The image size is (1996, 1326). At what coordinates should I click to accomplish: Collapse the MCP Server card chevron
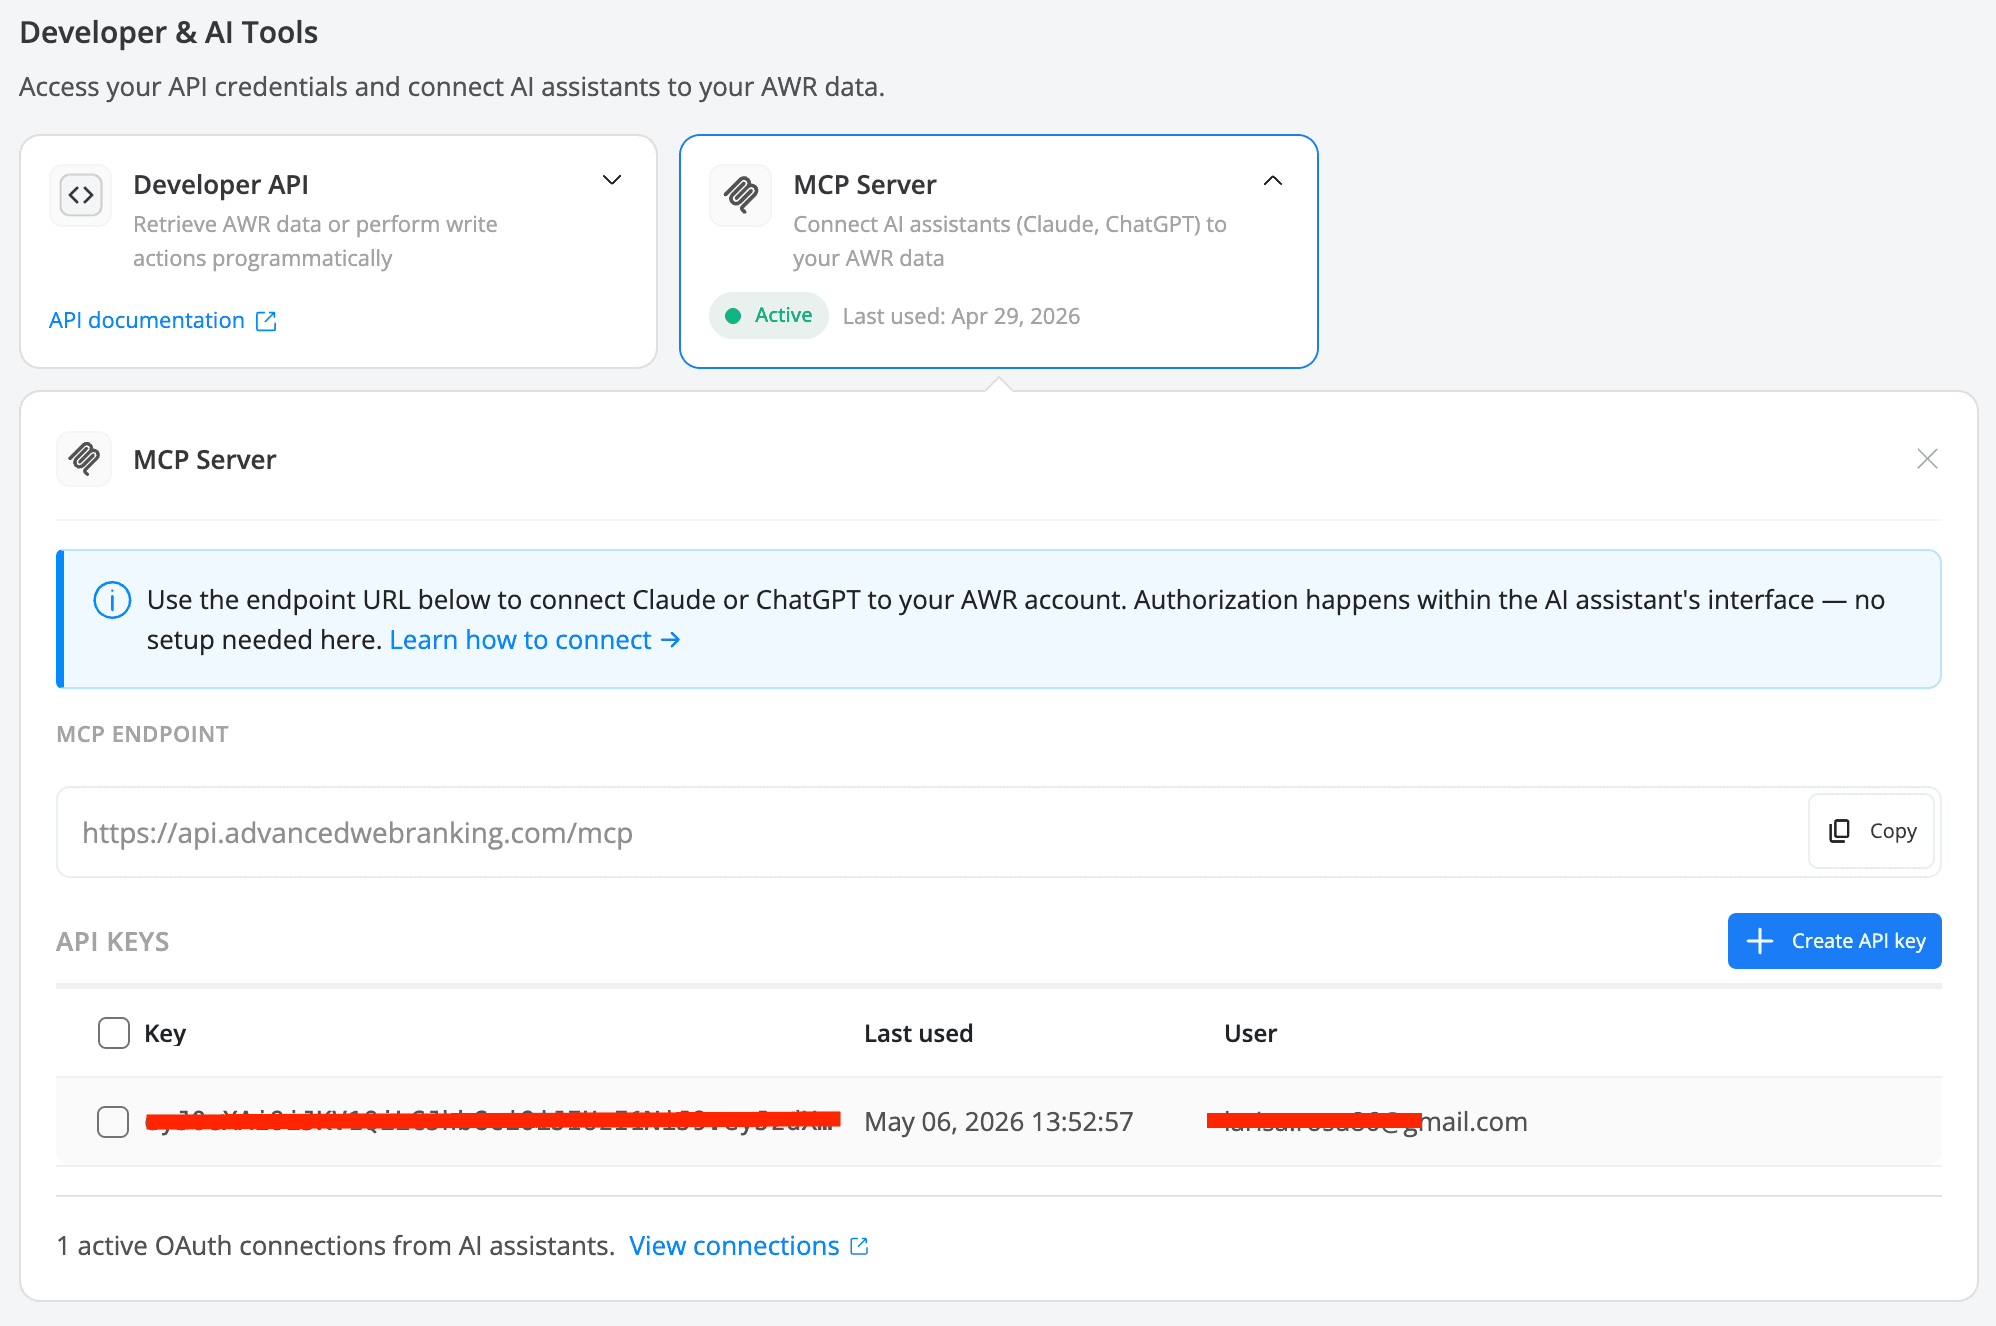[1273, 181]
